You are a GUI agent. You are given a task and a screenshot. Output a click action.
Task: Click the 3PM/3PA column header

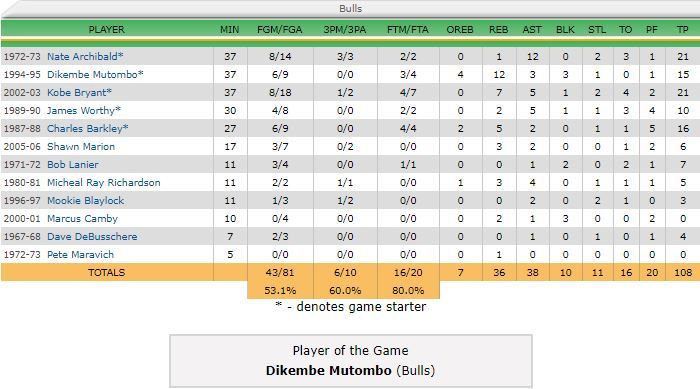click(345, 29)
